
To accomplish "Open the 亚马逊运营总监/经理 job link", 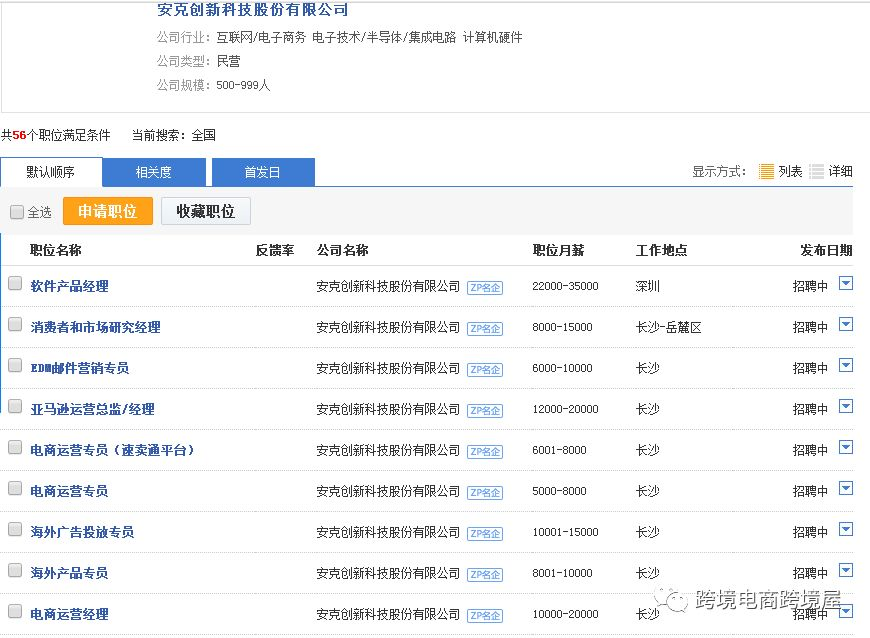I will [x=92, y=409].
